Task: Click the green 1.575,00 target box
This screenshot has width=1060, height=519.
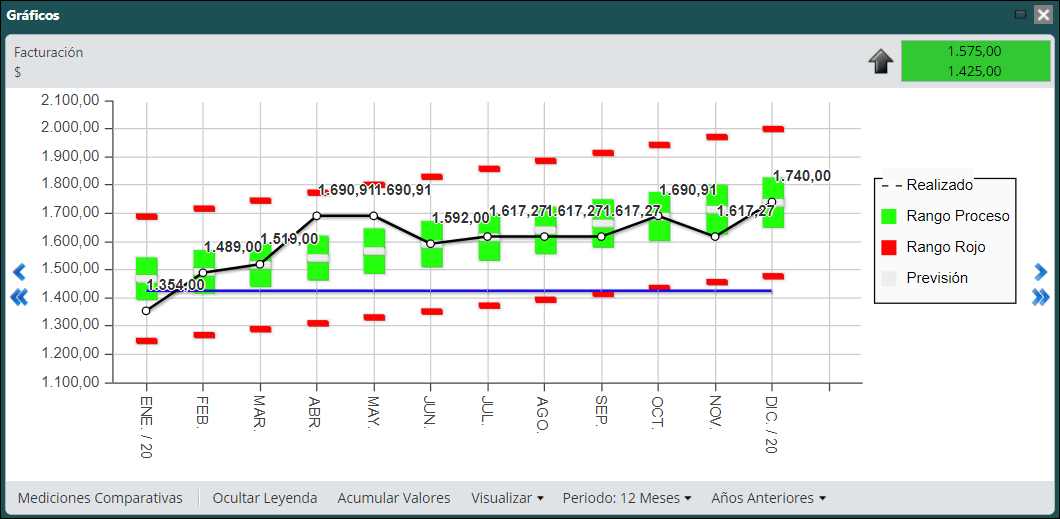Action: 973,61
